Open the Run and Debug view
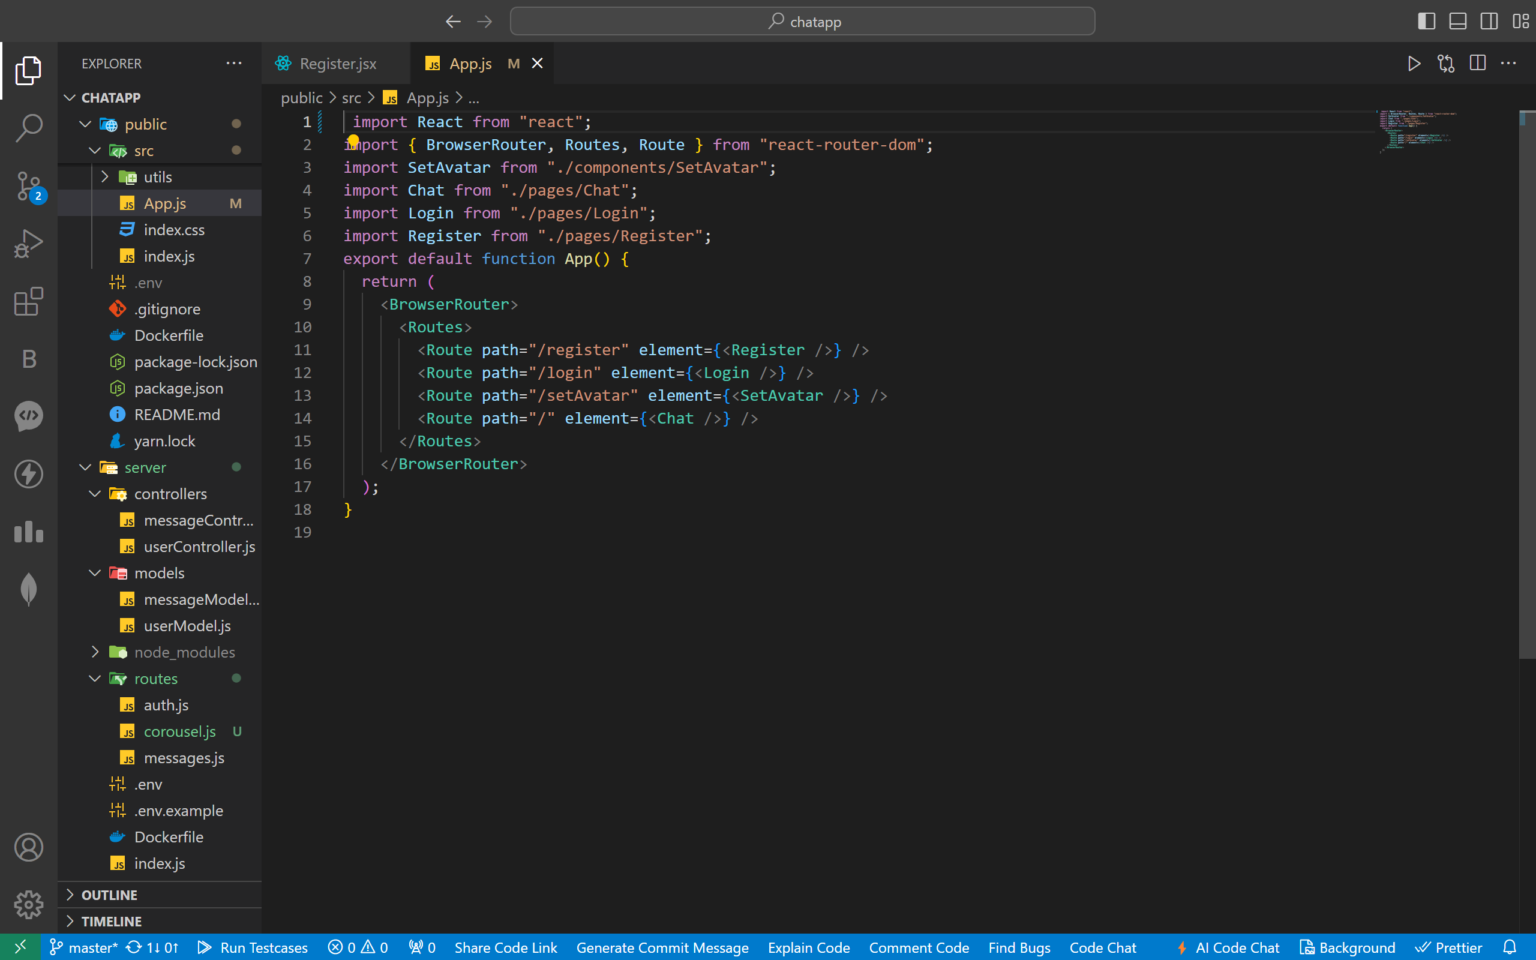Screen dimensions: 1536x960 click(x=29, y=244)
